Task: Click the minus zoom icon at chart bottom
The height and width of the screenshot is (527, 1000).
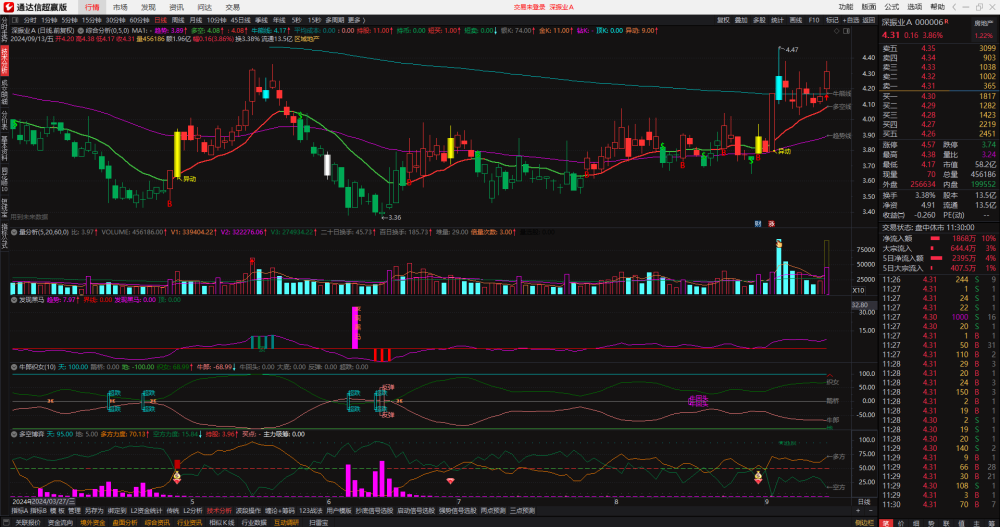Action: pyautogui.click(x=871, y=510)
